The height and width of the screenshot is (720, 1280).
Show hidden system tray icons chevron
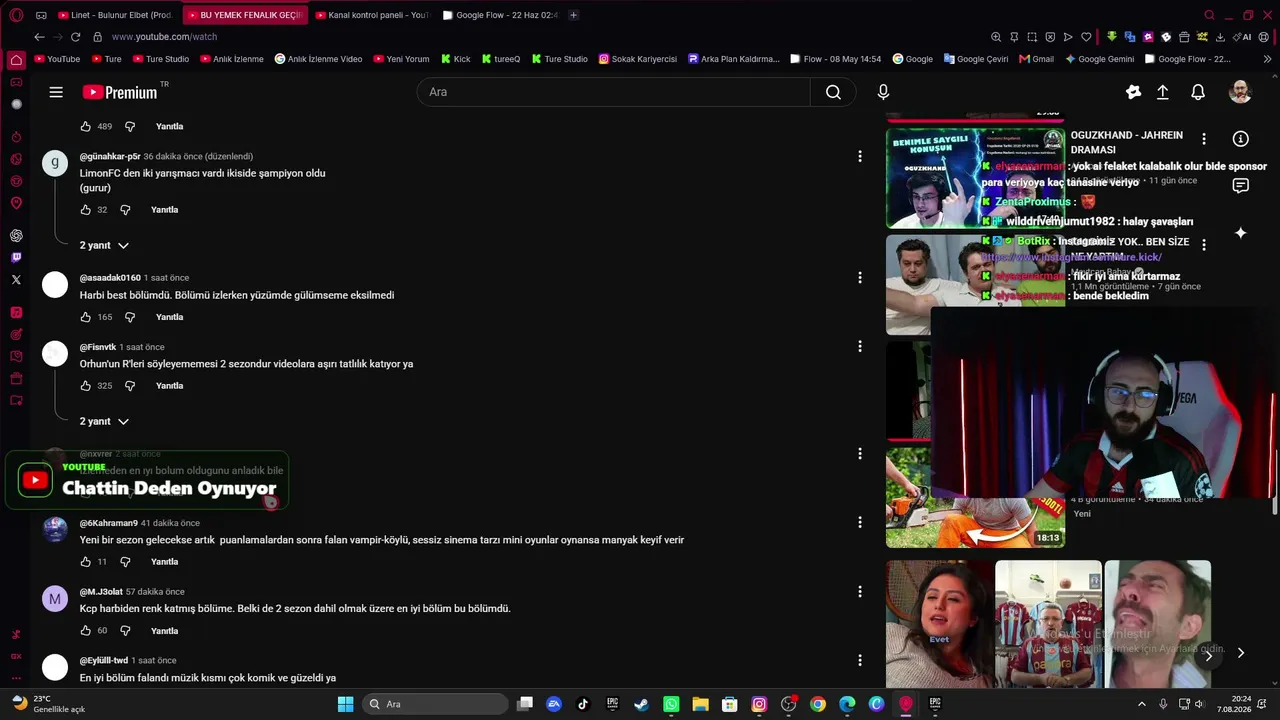coord(1141,704)
